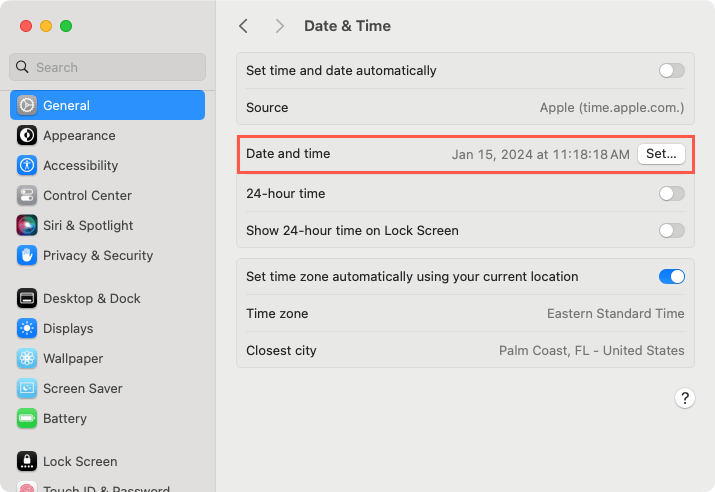Open Privacy & Security hand icon
The height and width of the screenshot is (492, 715).
(x=27, y=255)
